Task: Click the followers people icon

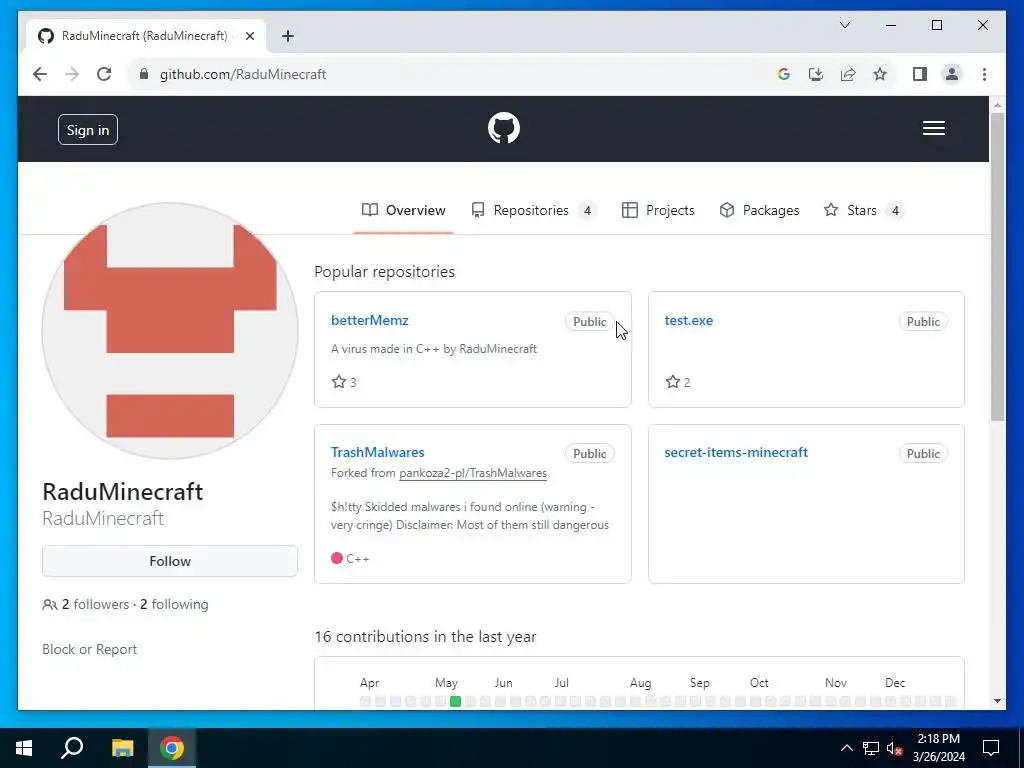Action: click(50, 605)
